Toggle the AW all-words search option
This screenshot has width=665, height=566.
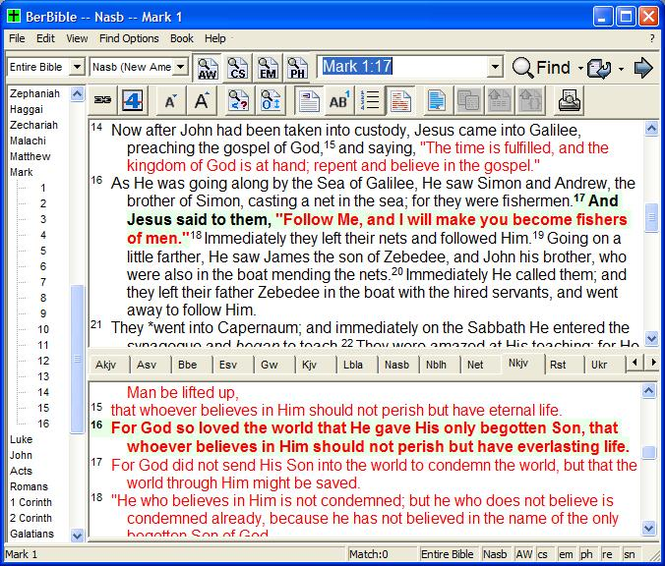coord(207,68)
